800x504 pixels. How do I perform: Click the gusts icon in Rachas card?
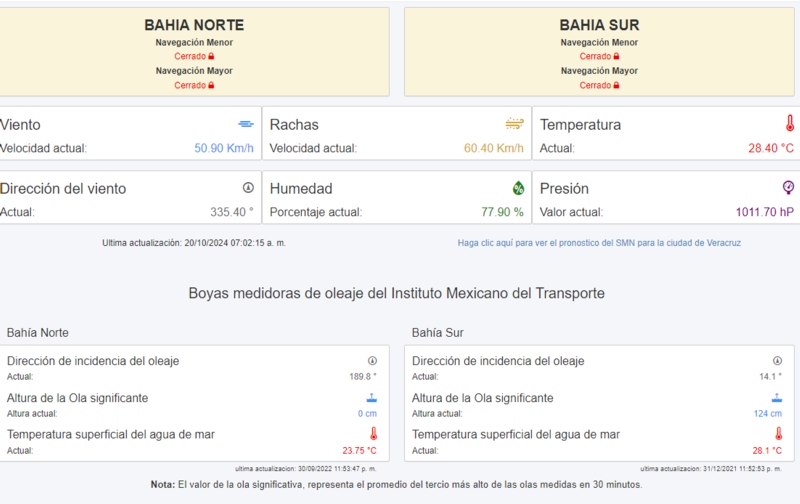514,123
